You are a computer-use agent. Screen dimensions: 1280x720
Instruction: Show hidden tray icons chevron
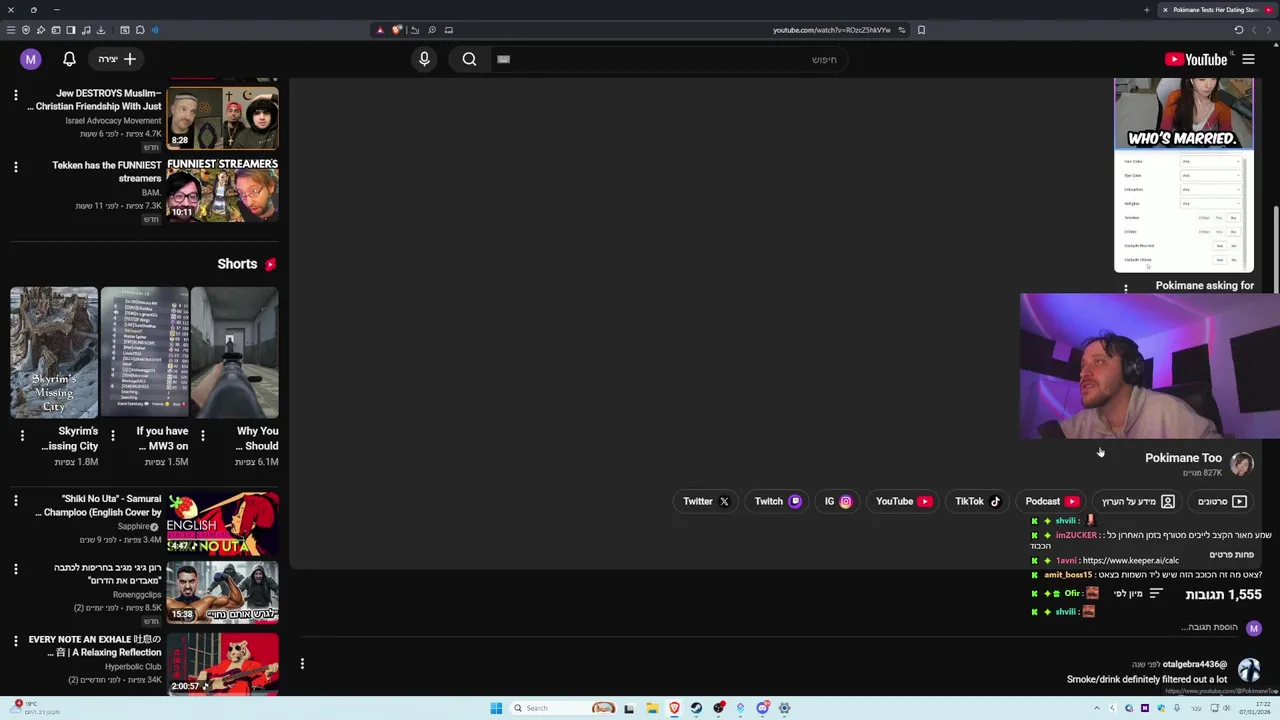1096,708
